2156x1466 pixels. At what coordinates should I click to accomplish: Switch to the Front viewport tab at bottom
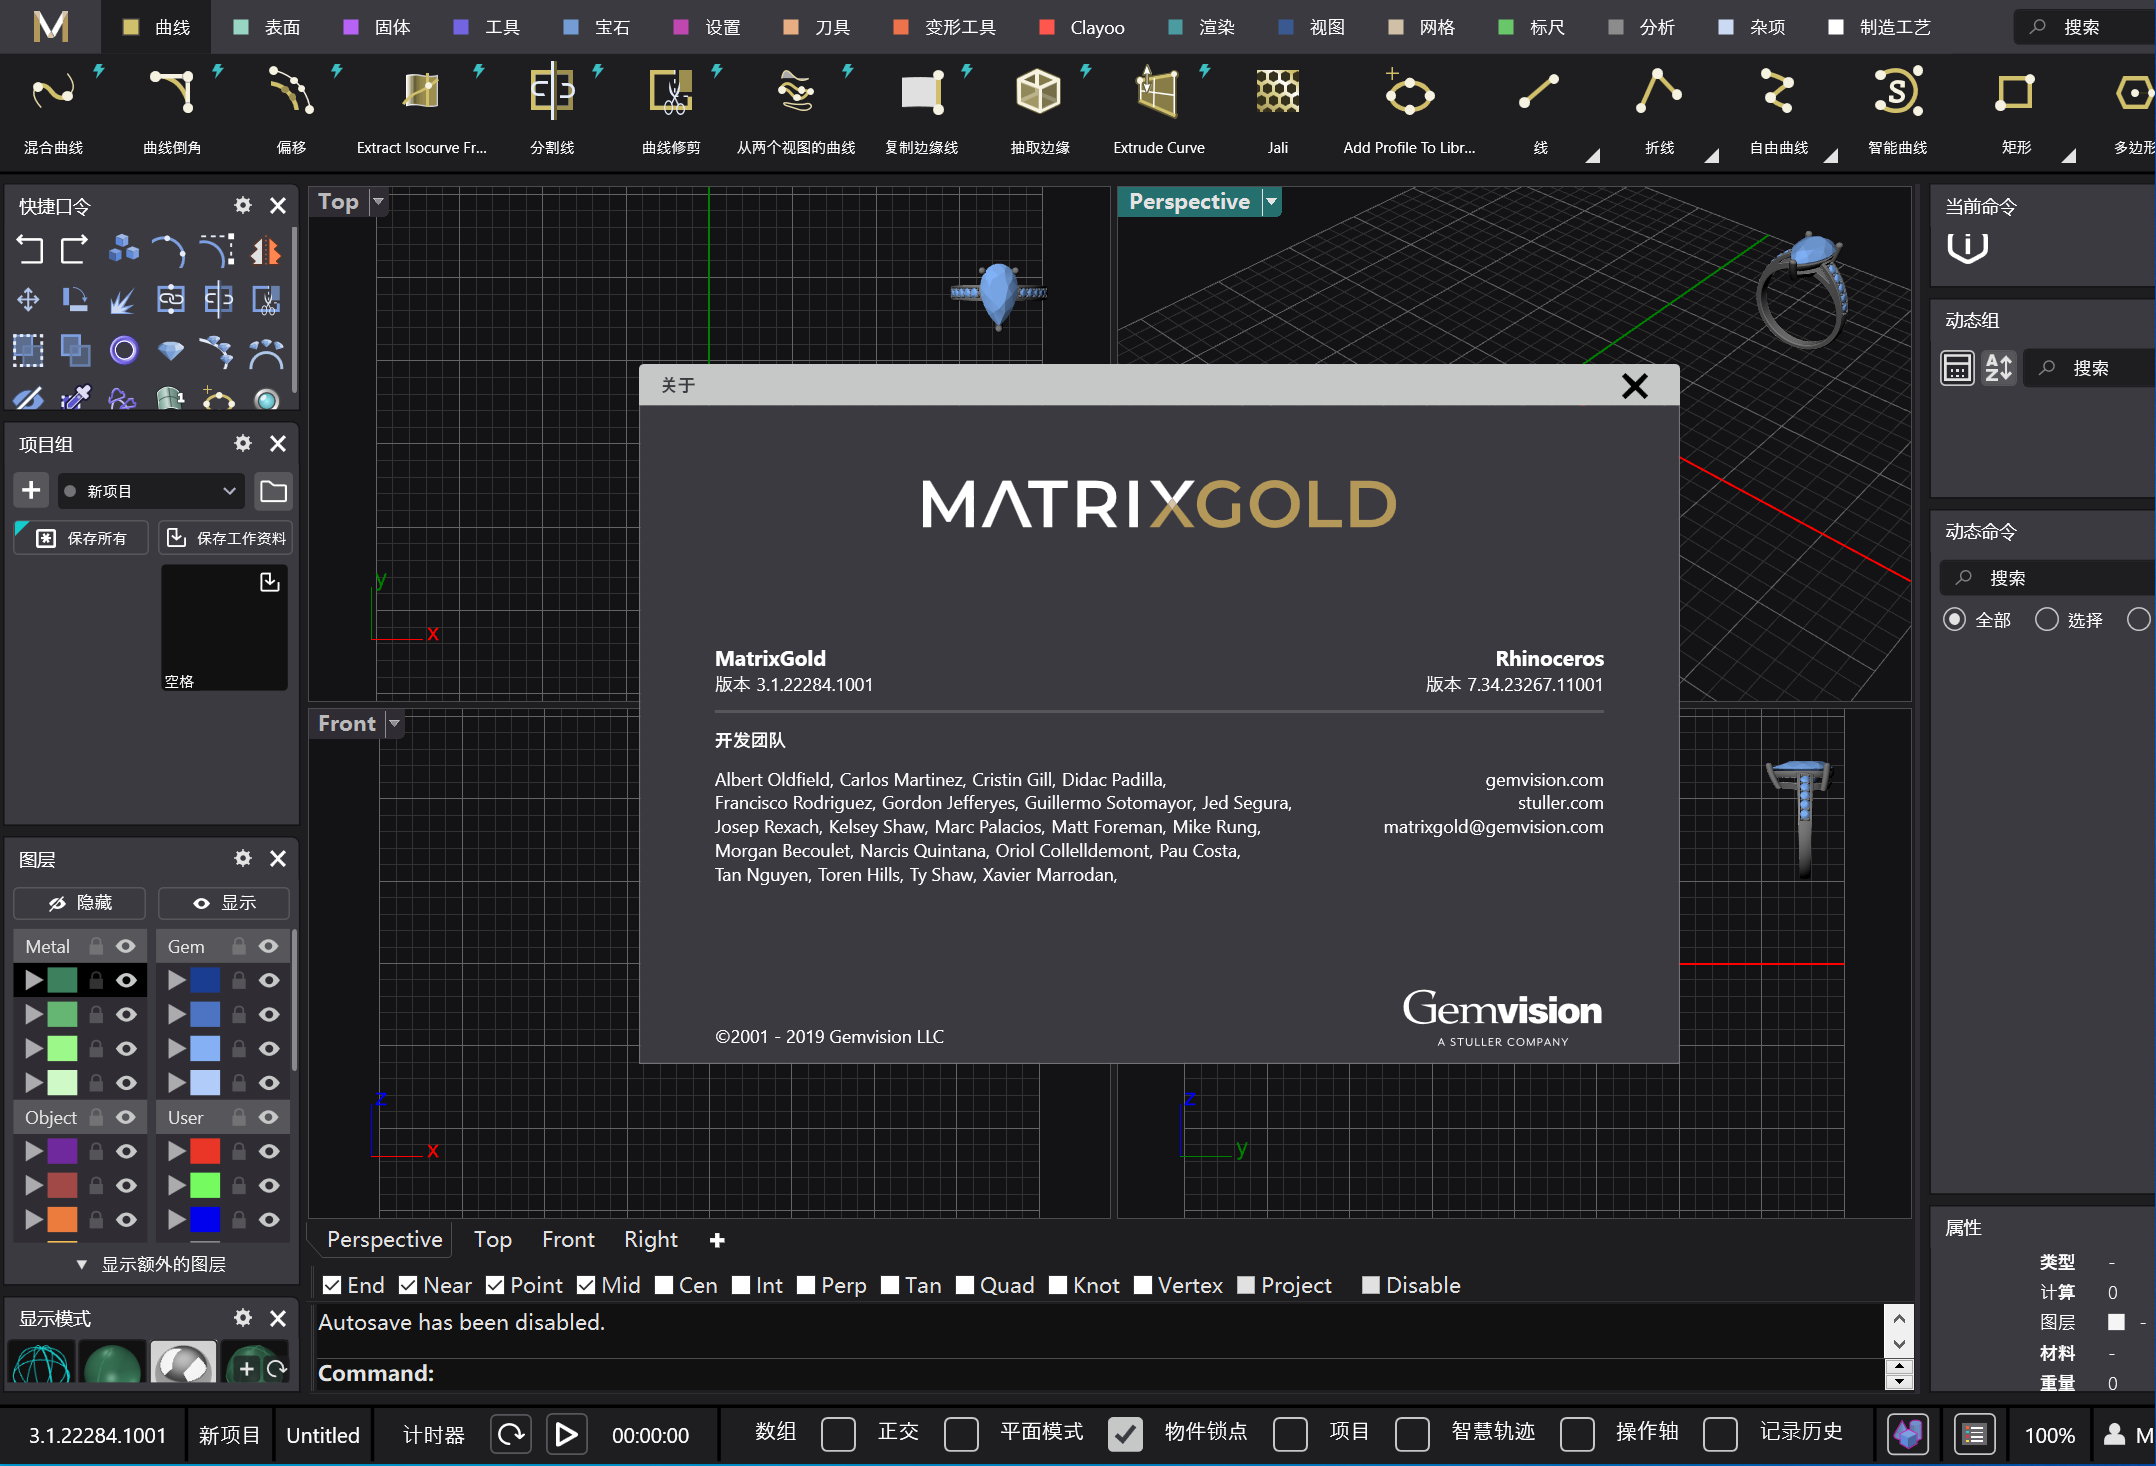(x=568, y=1240)
